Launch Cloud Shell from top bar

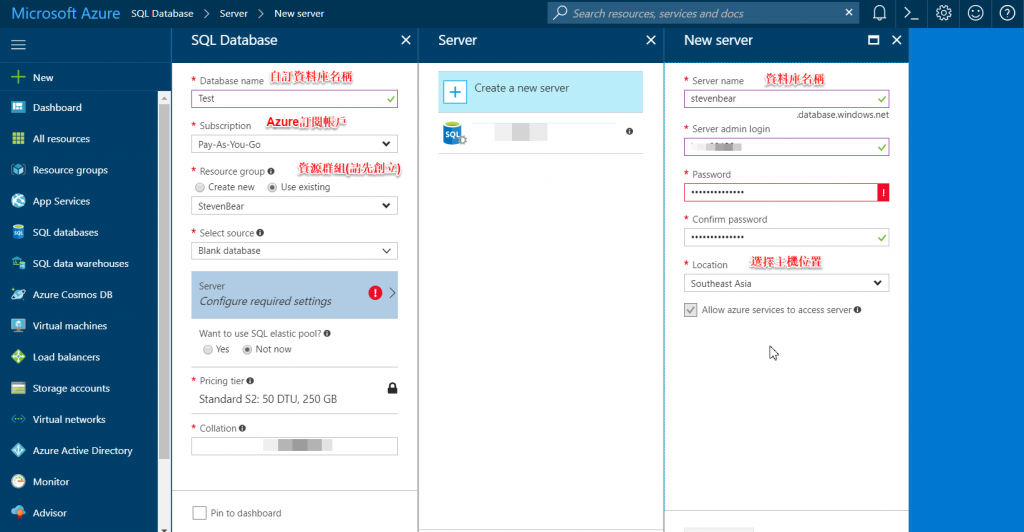tap(911, 13)
